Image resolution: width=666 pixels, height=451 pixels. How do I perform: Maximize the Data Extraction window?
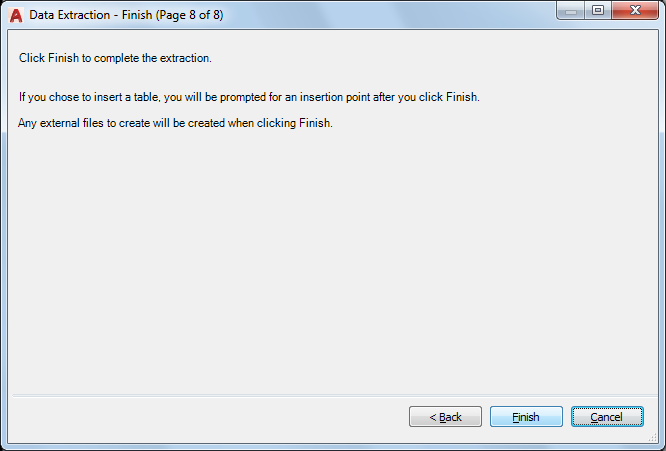[599, 11]
